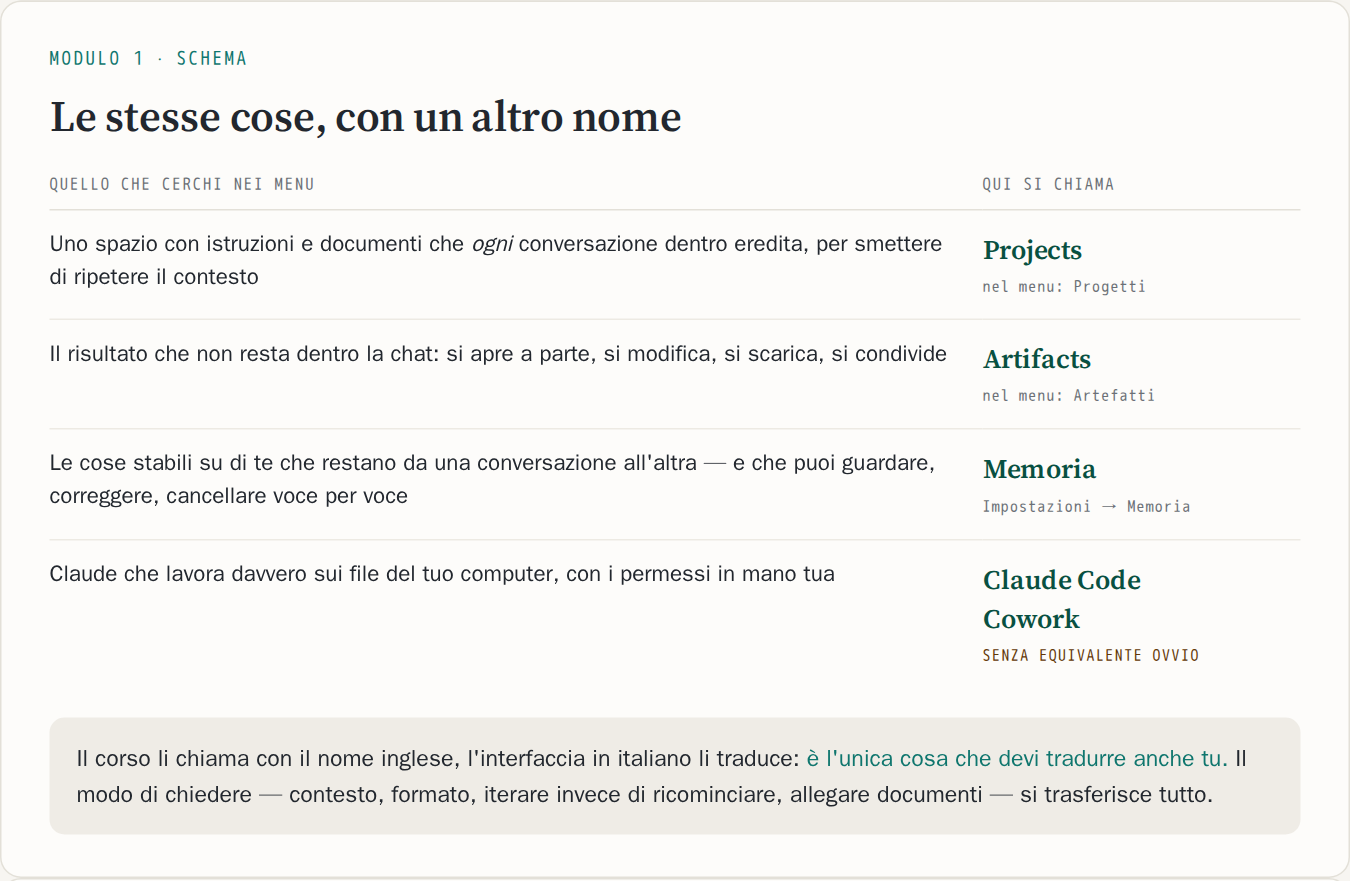Click the "Cowork" feature name
Image resolution: width=1350 pixels, height=881 pixels.
(1031, 619)
